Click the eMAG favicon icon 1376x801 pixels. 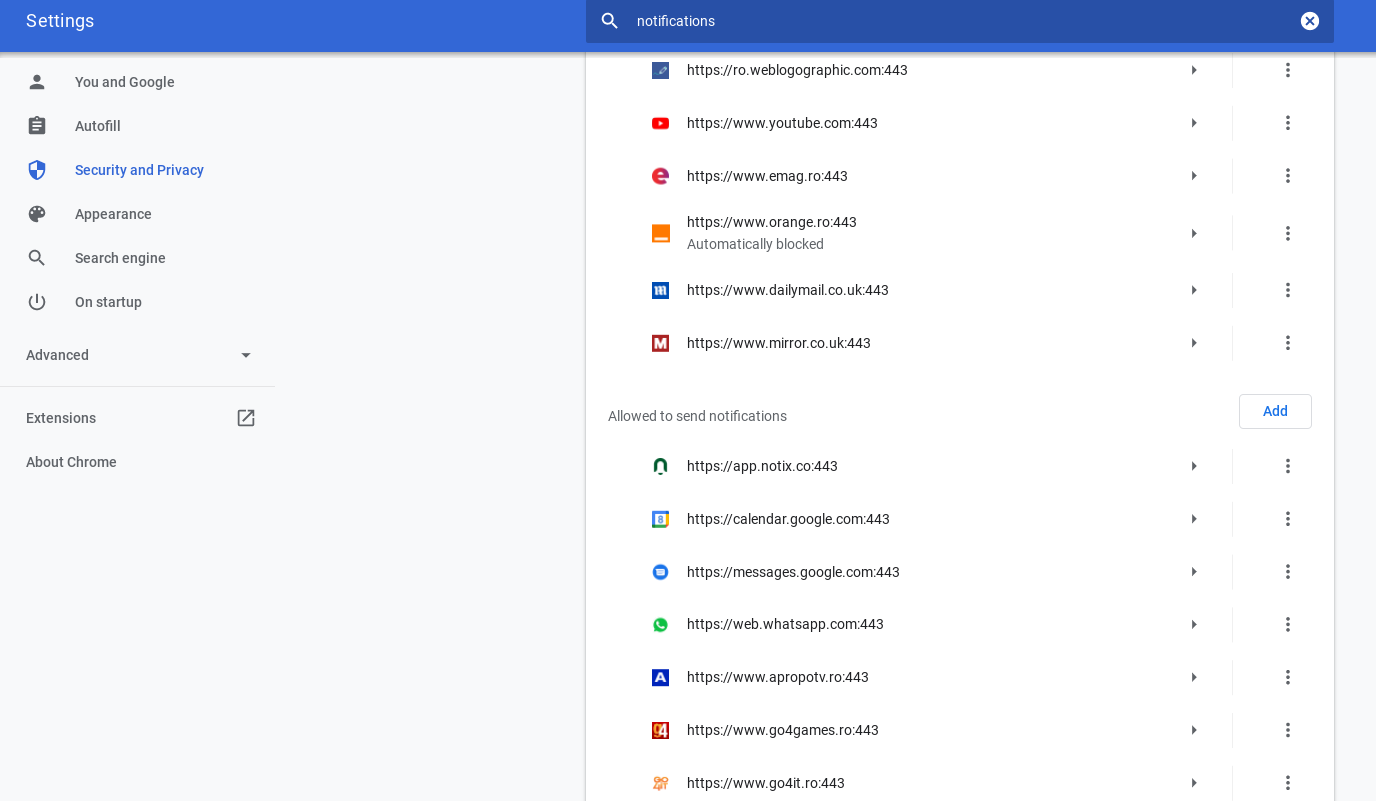click(660, 176)
